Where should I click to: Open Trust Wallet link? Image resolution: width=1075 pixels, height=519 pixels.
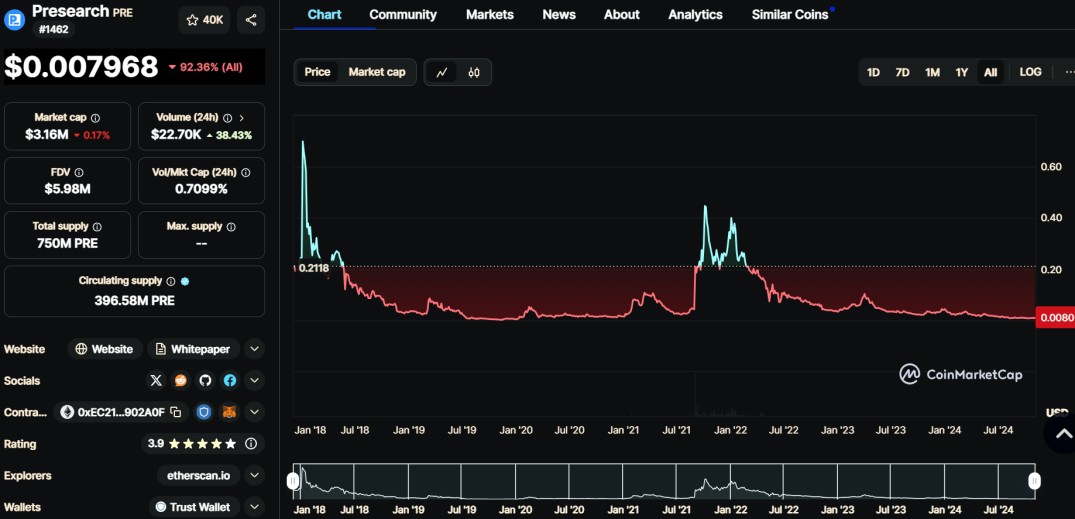click(195, 507)
